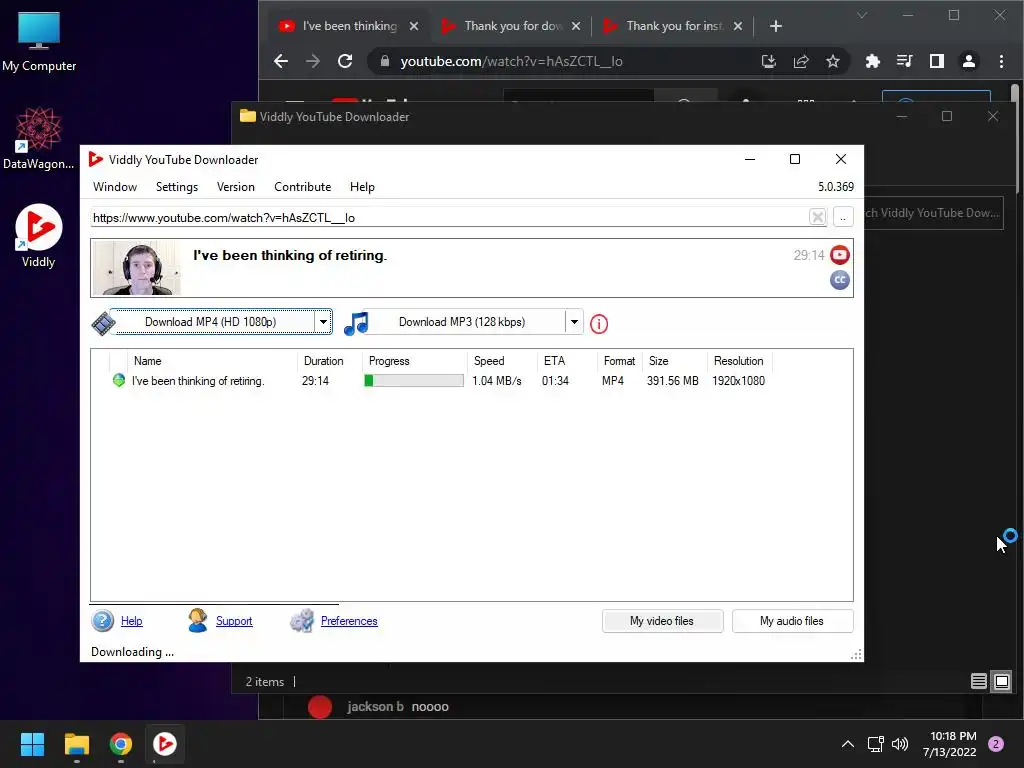Open My video files
Viewport: 1024px width, 768px height.
[x=662, y=621]
